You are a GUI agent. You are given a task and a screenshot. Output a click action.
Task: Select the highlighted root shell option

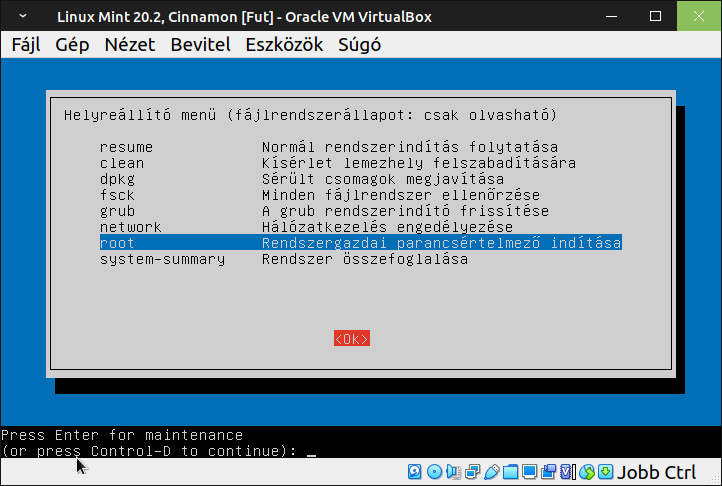(x=361, y=243)
